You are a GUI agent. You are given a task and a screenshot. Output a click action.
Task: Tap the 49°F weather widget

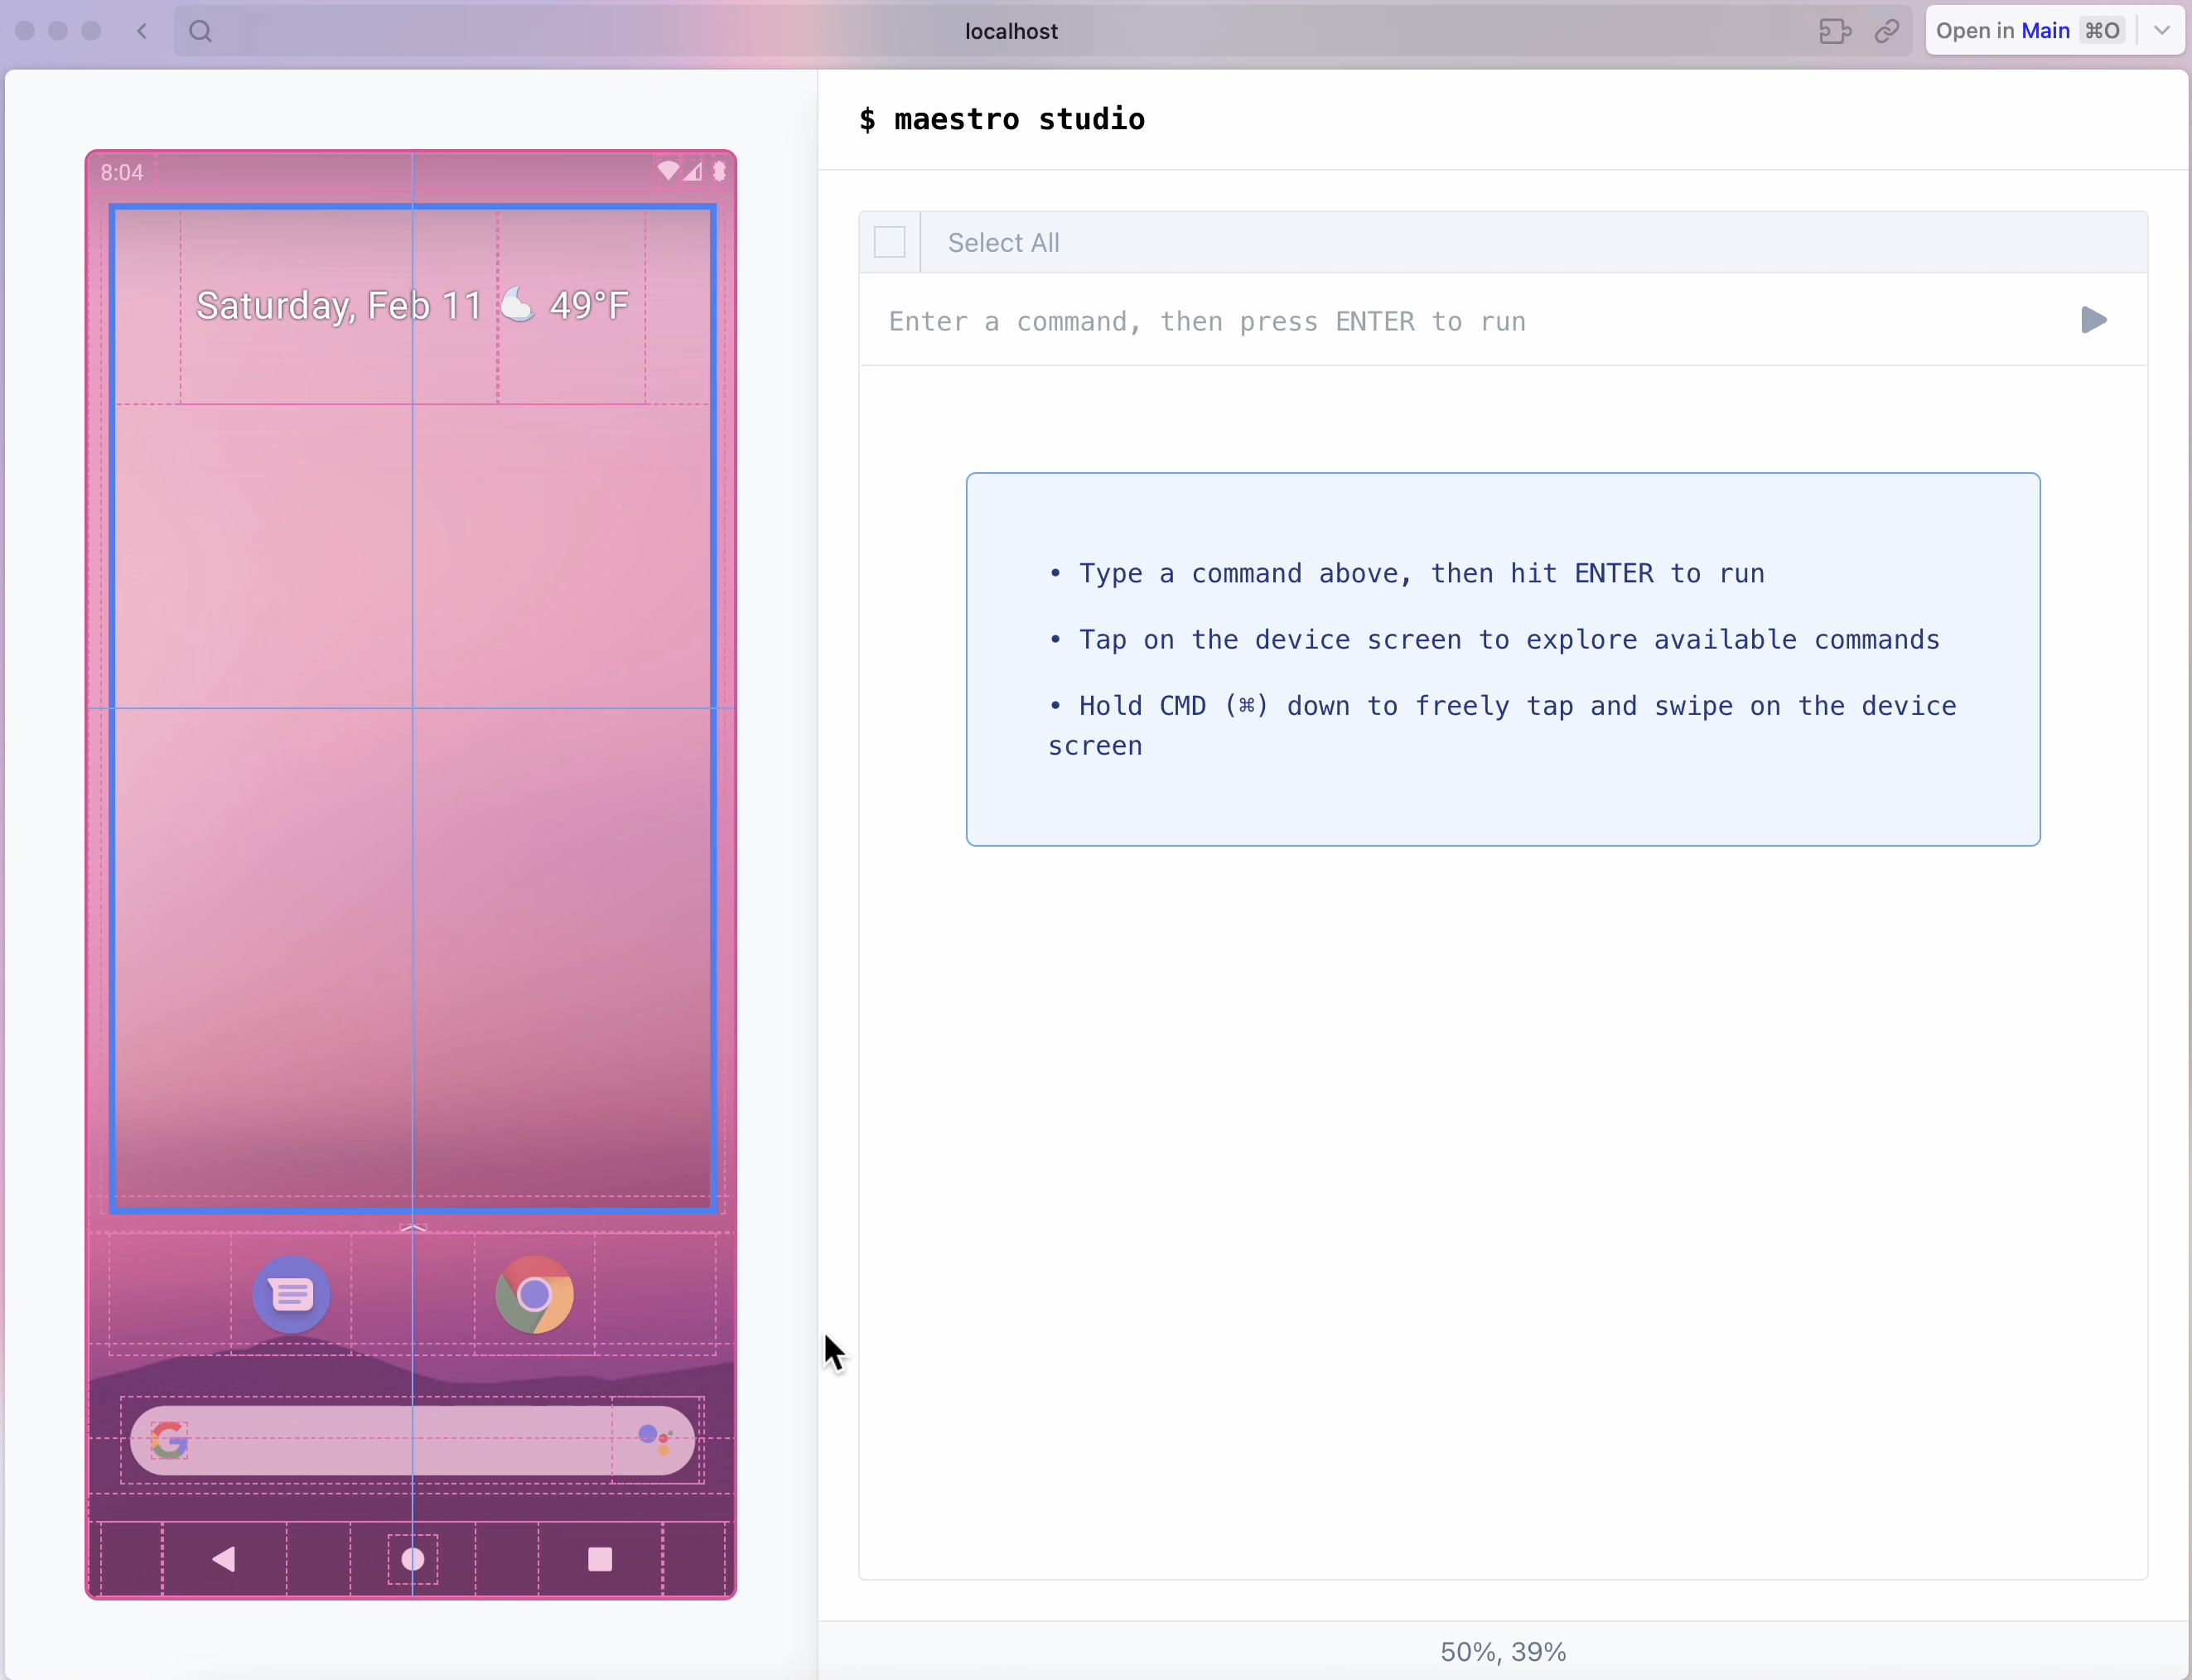coord(589,305)
